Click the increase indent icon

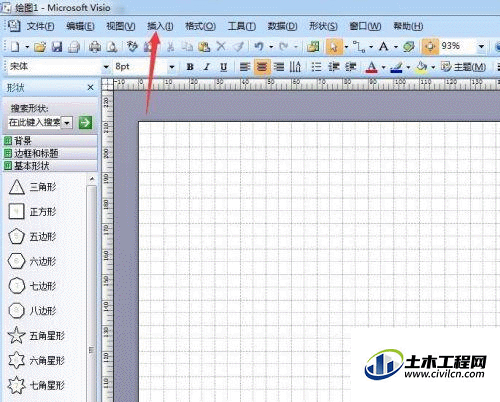350,67
